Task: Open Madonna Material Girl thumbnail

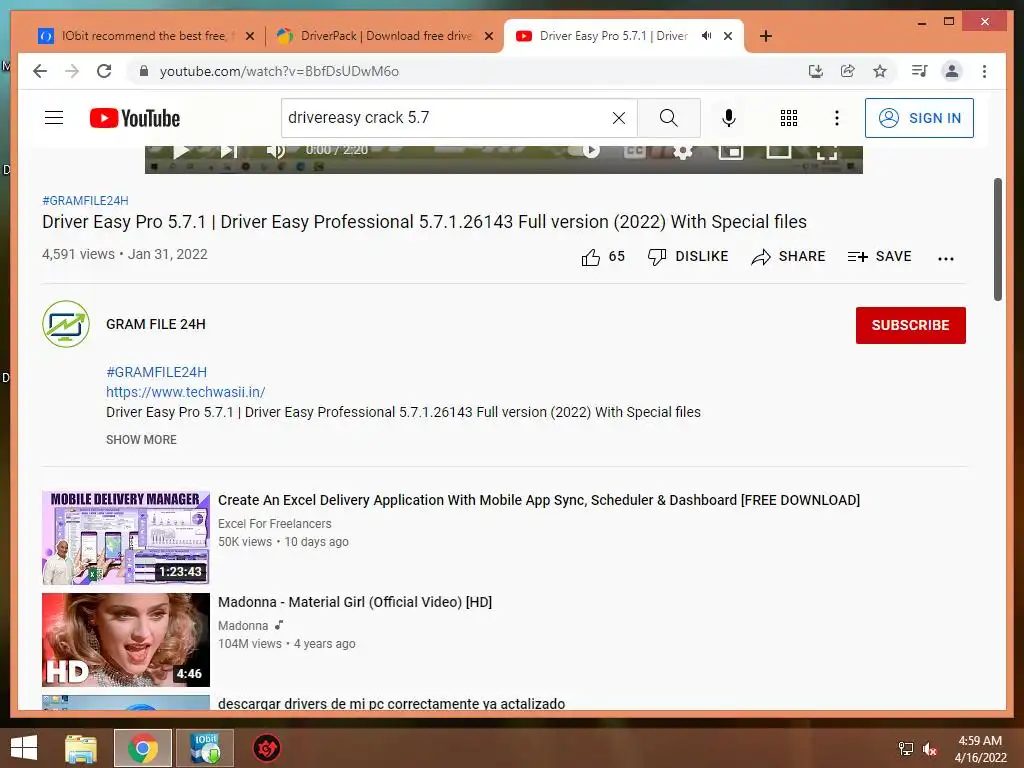Action: pyautogui.click(x=125, y=639)
